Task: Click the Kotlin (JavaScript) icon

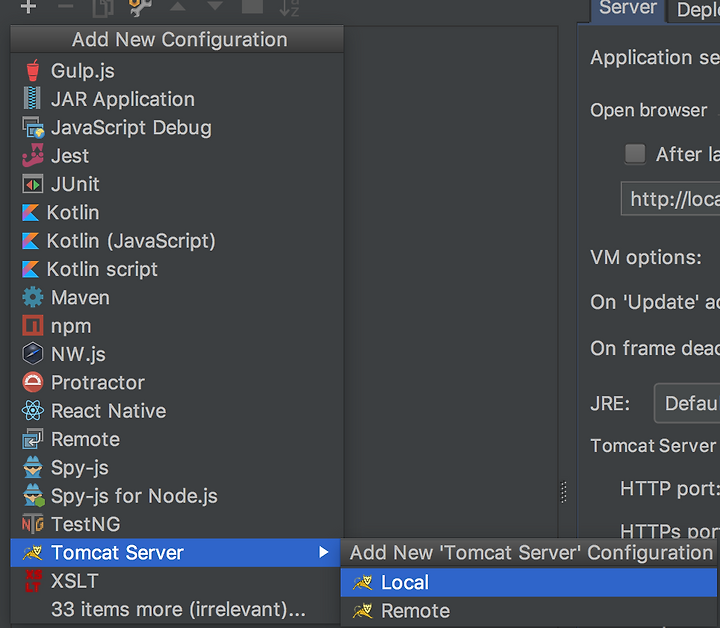Action: (x=31, y=241)
